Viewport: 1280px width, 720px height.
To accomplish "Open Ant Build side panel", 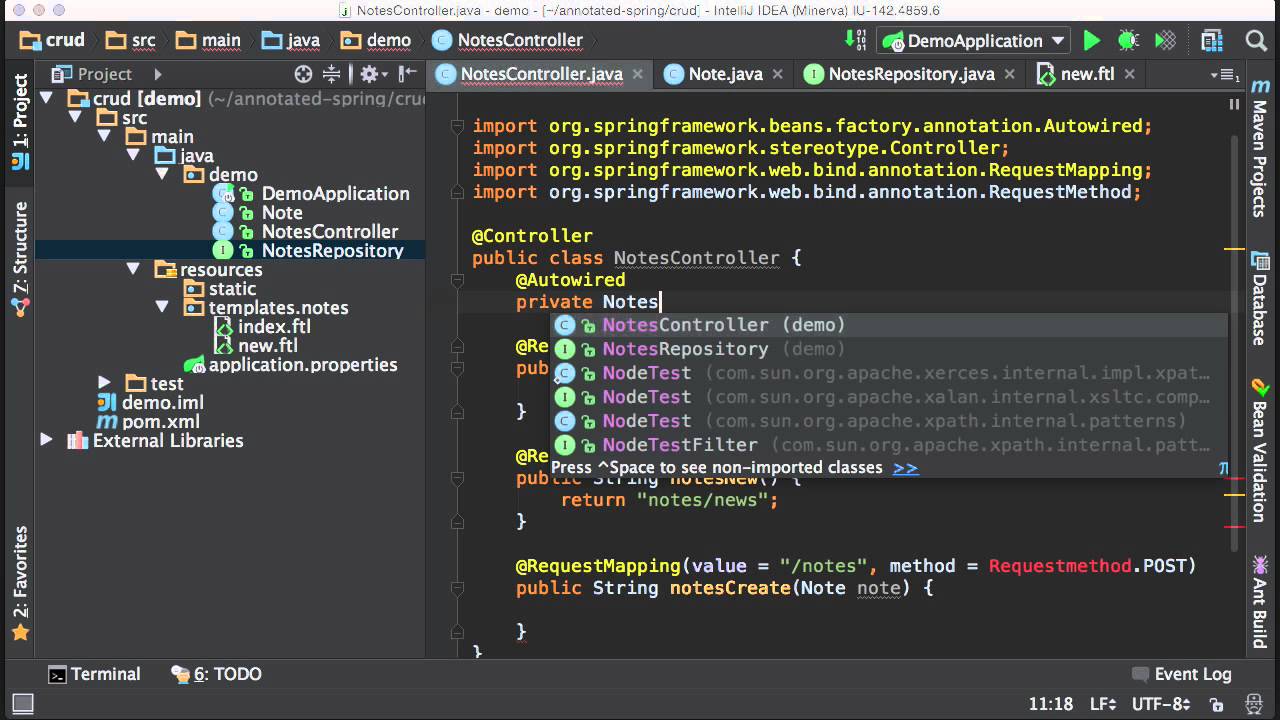I will (x=1260, y=602).
